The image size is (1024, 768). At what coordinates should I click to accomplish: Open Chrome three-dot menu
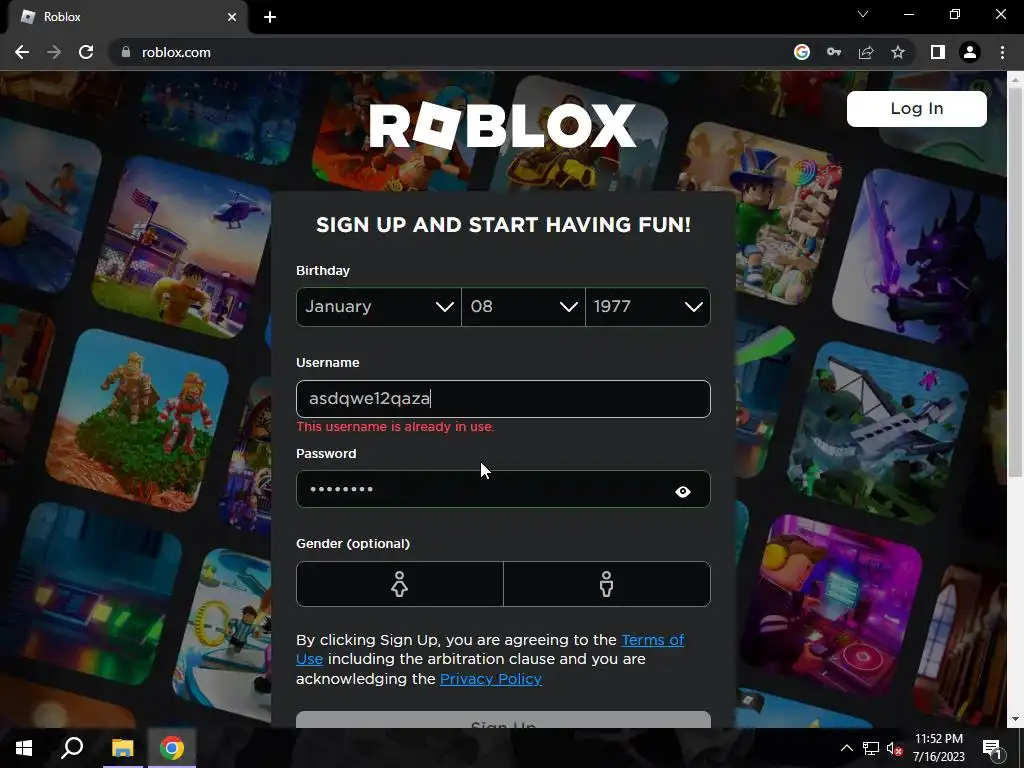click(1002, 52)
